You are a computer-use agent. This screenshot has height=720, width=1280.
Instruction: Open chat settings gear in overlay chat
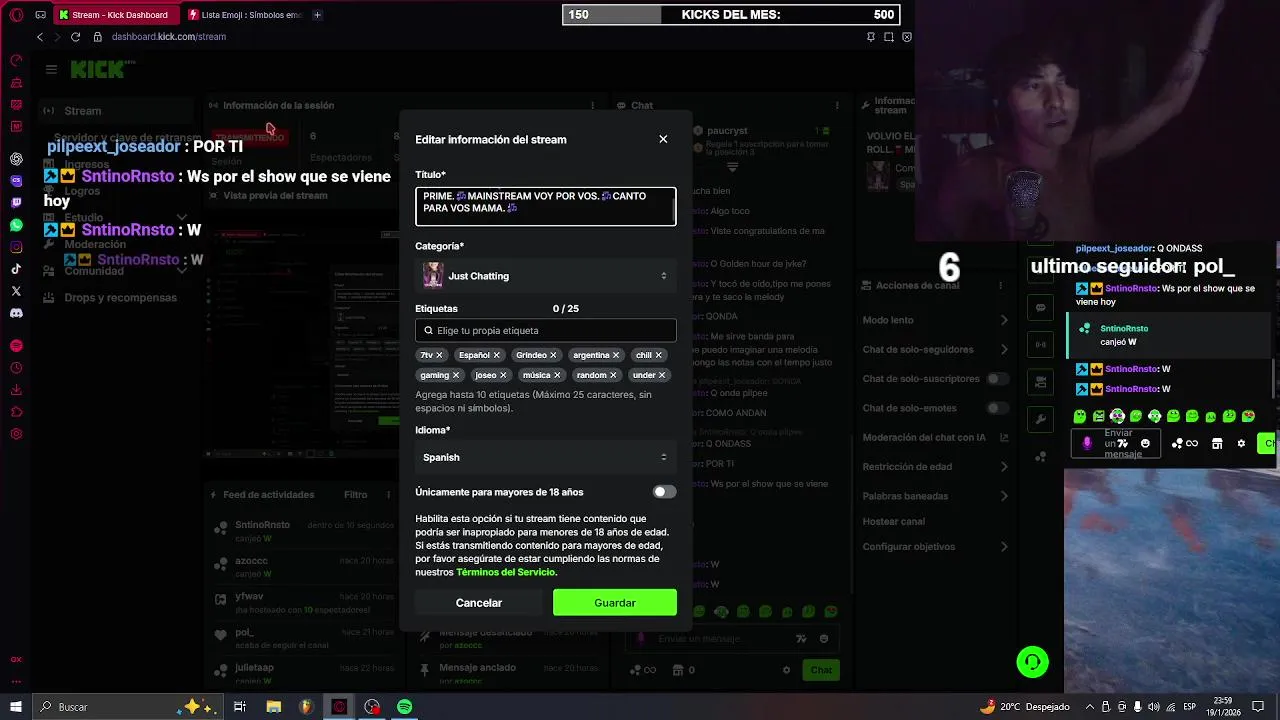coord(1242,444)
